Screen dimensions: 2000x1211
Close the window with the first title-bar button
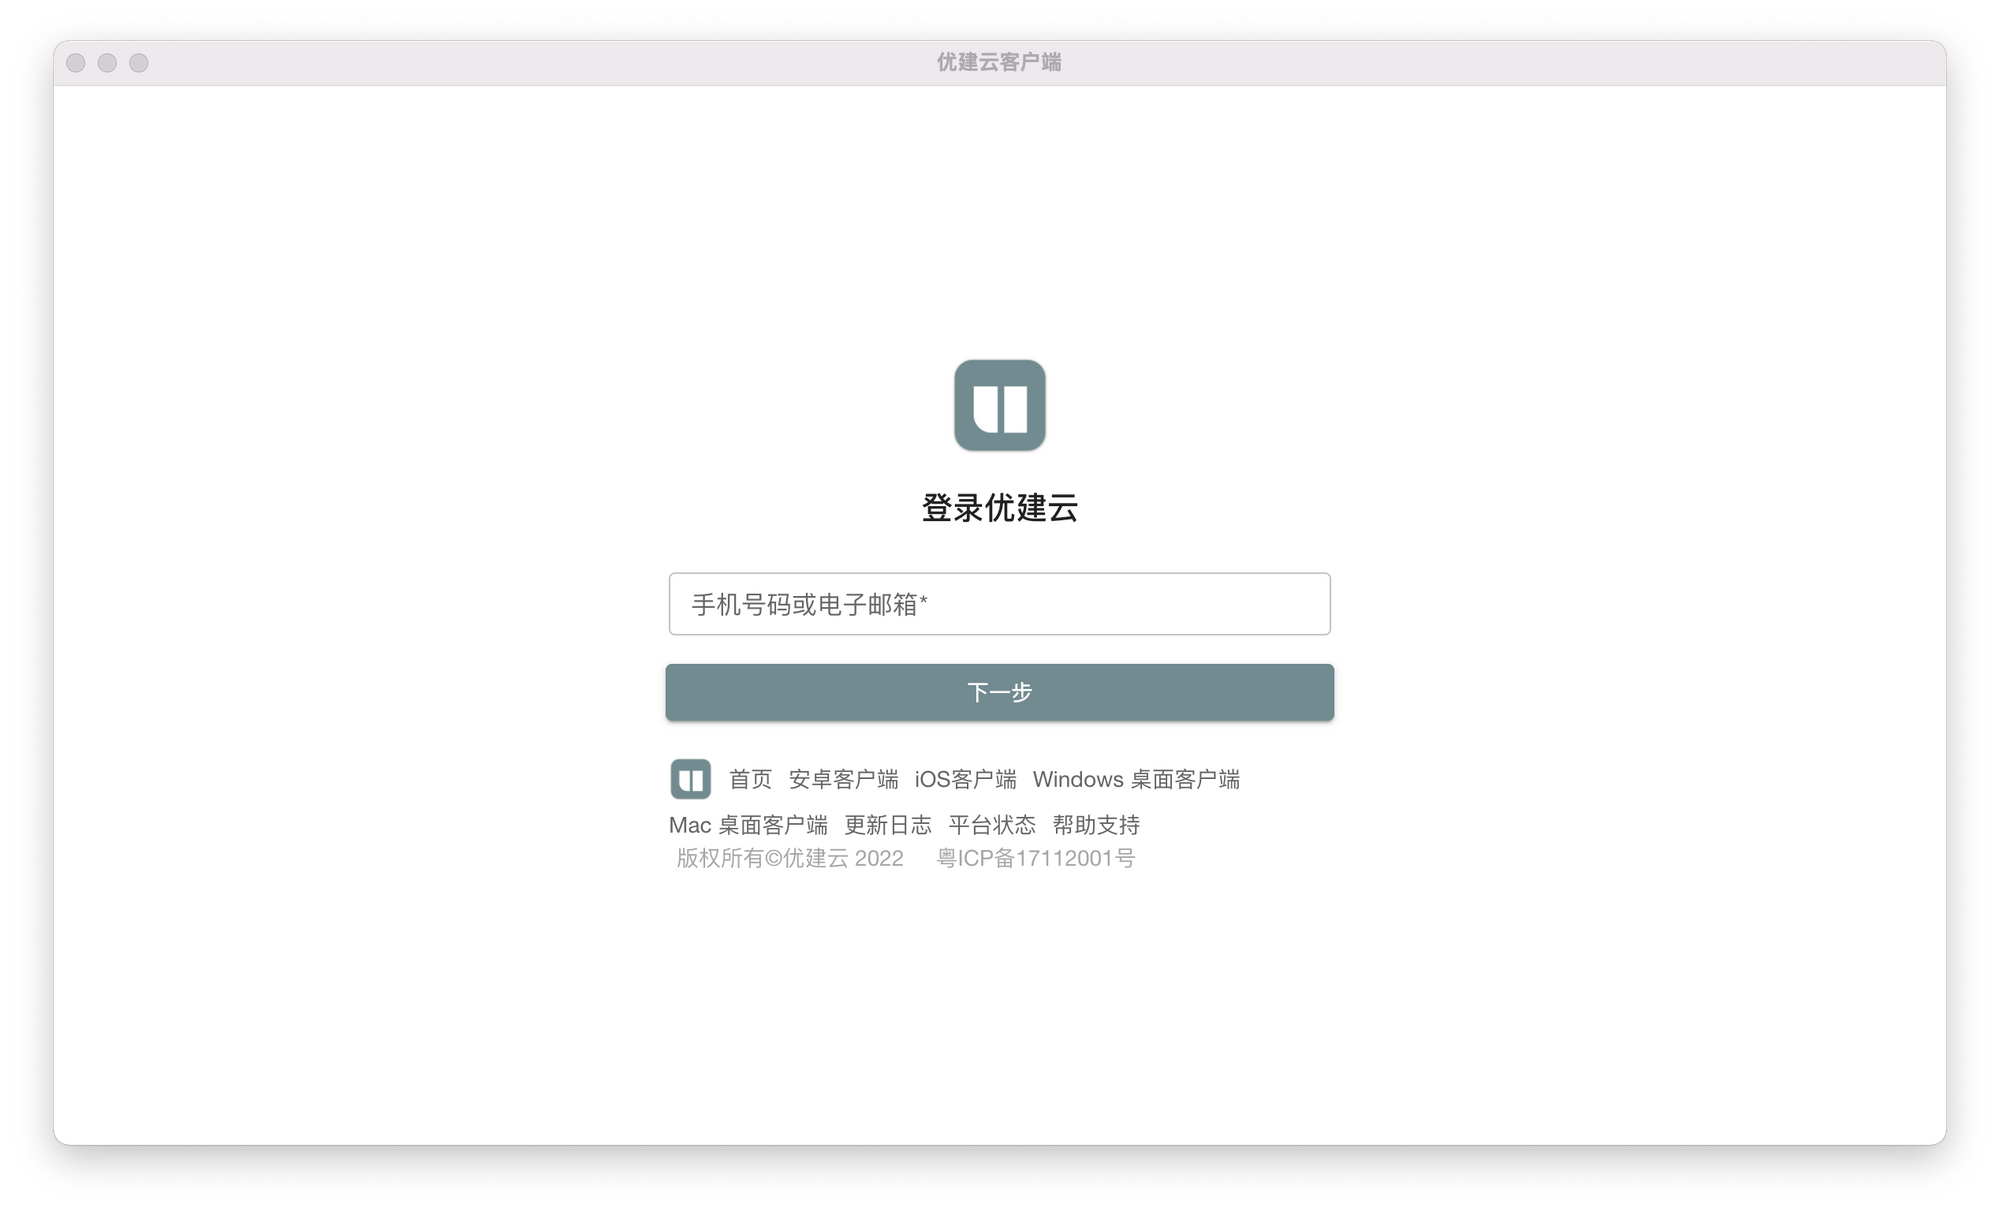pyautogui.click(x=76, y=63)
